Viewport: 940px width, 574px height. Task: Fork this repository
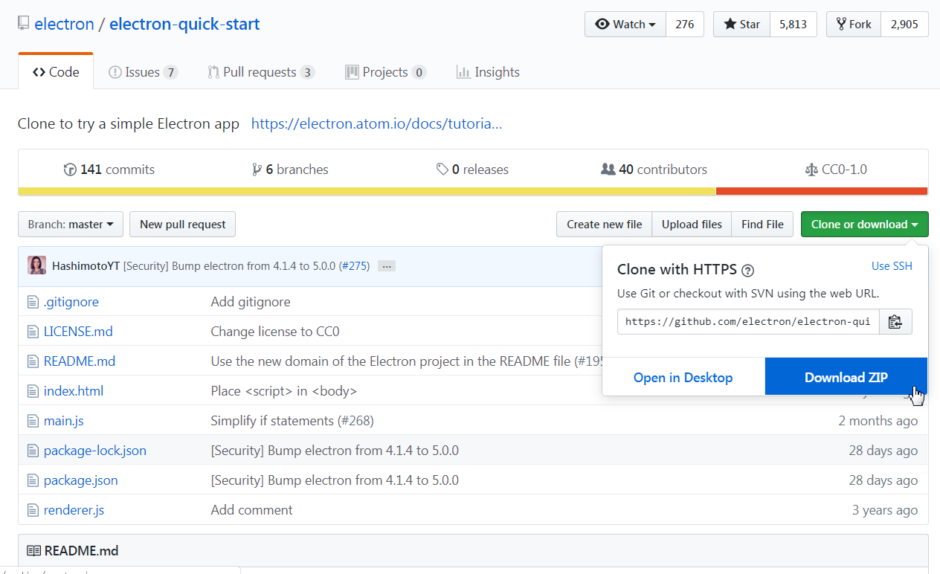(853, 24)
